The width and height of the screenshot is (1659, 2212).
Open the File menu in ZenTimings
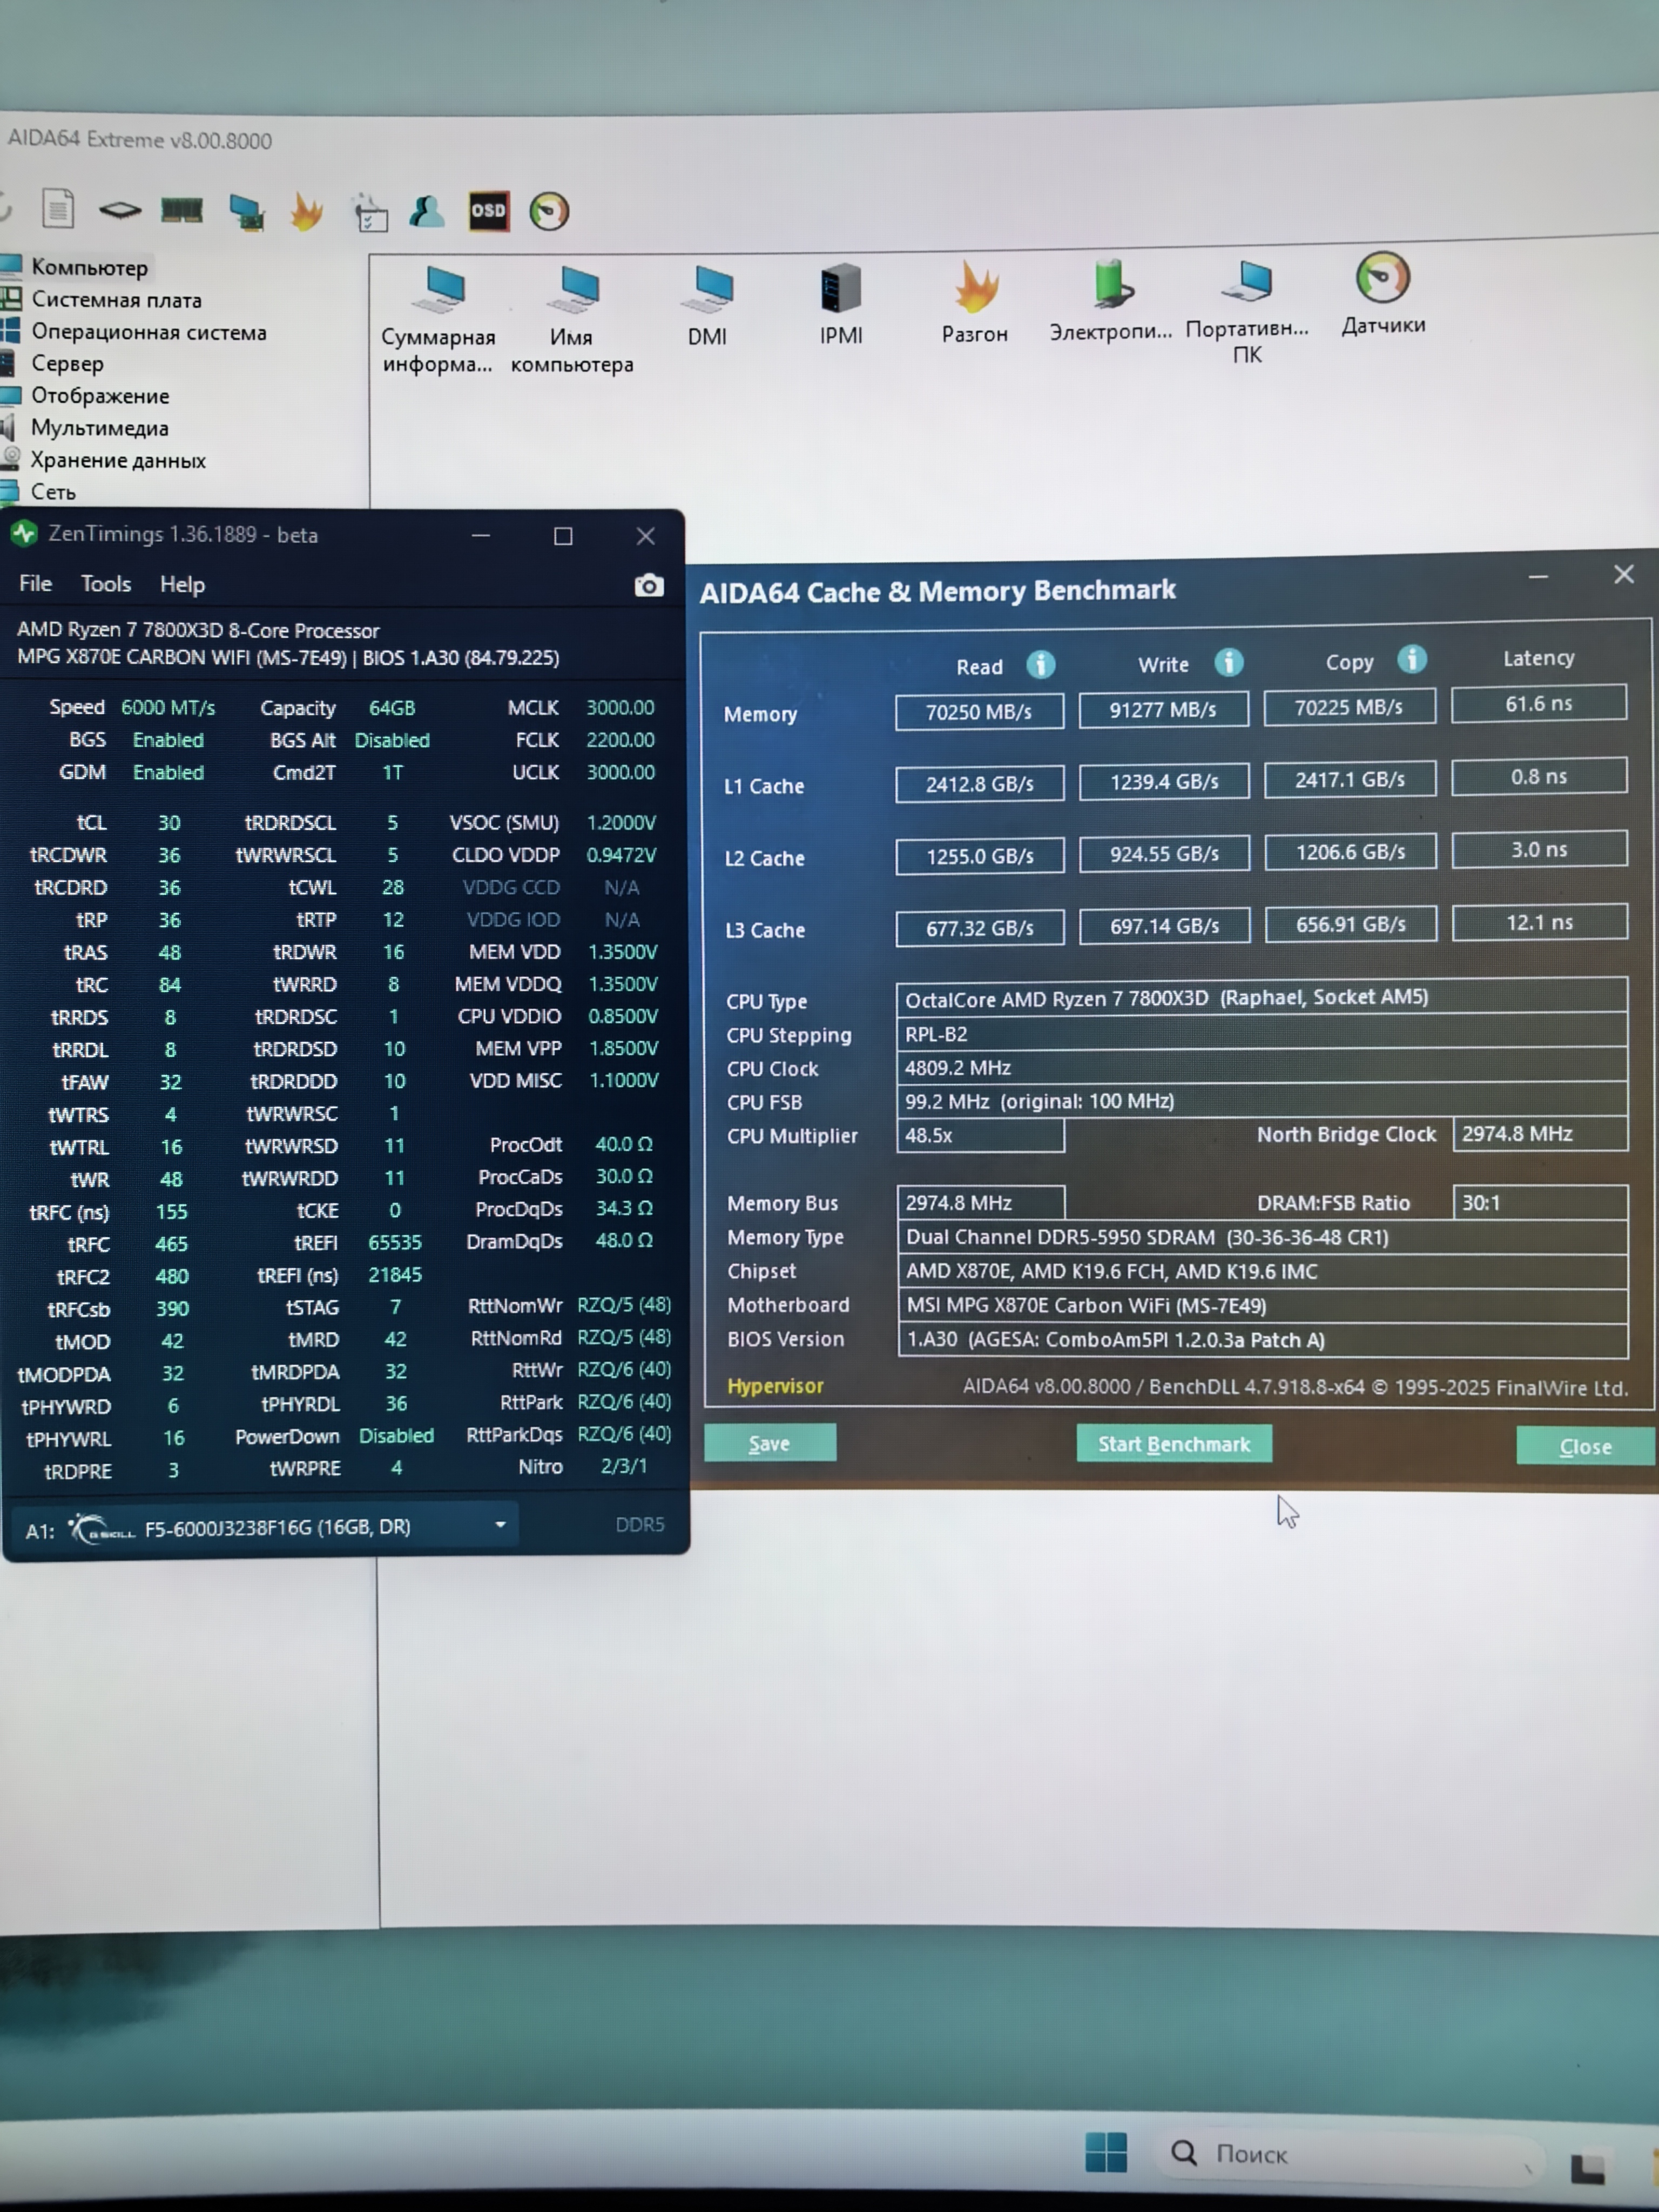pyautogui.click(x=35, y=583)
